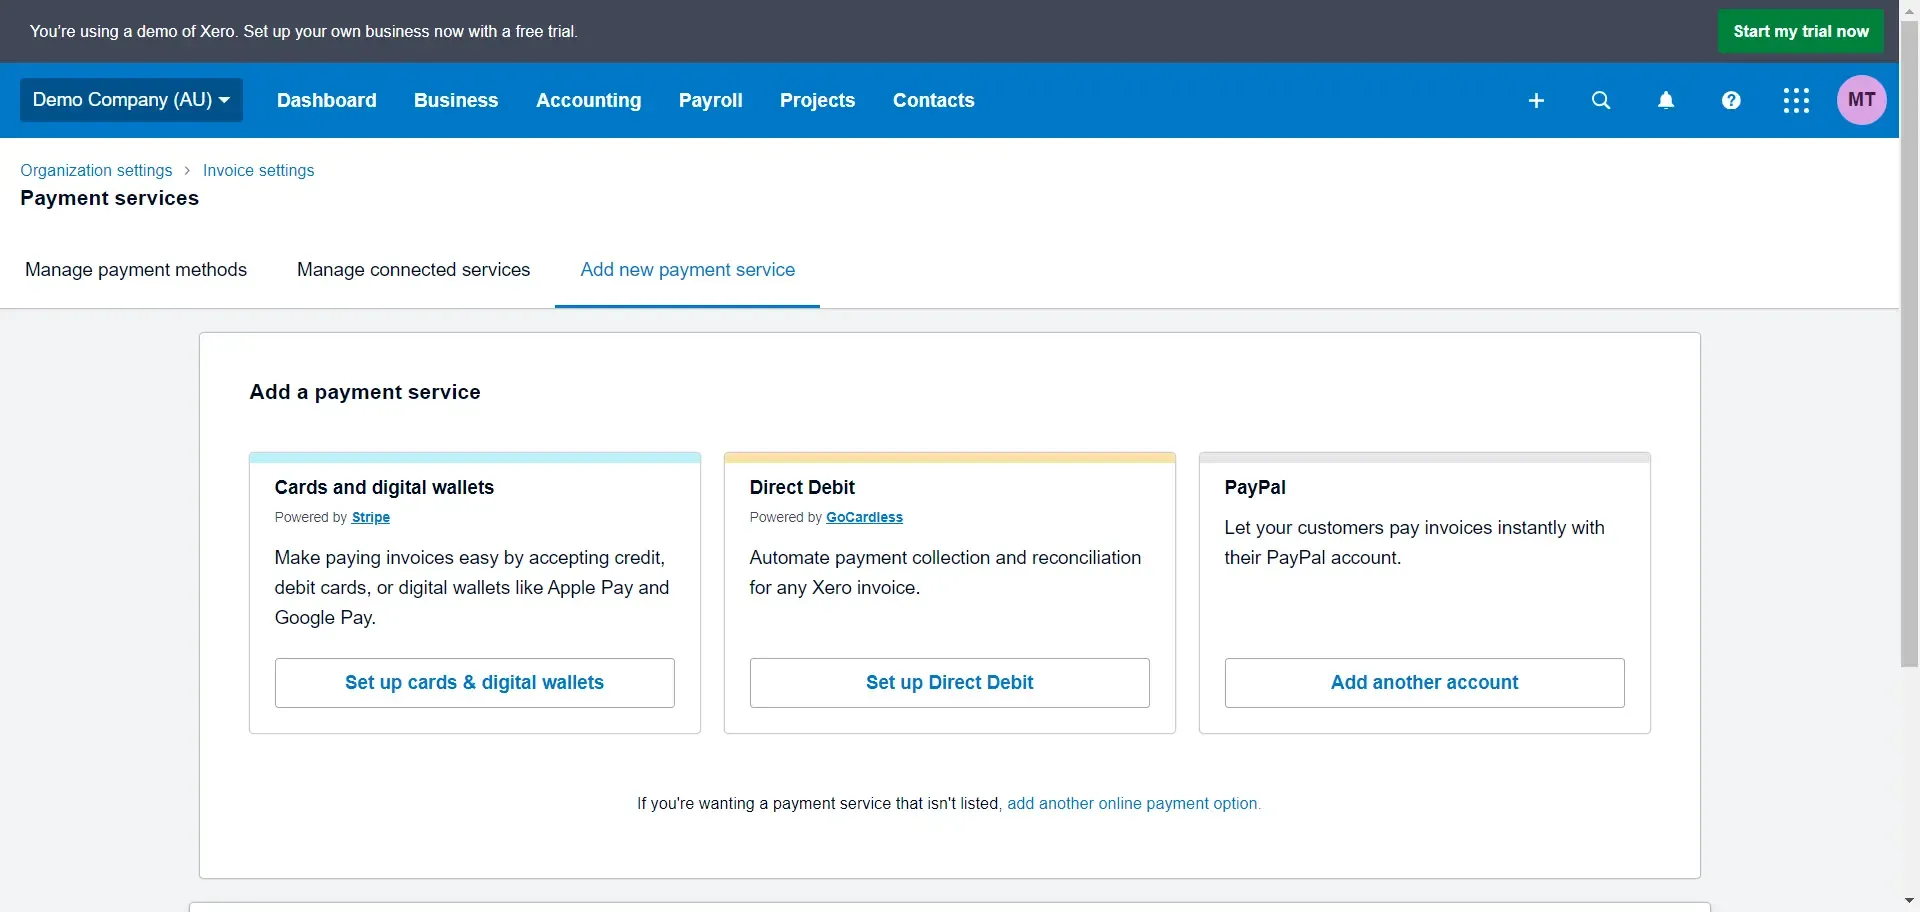
Task: Click Set up cards & digital wallets
Action: (x=475, y=683)
